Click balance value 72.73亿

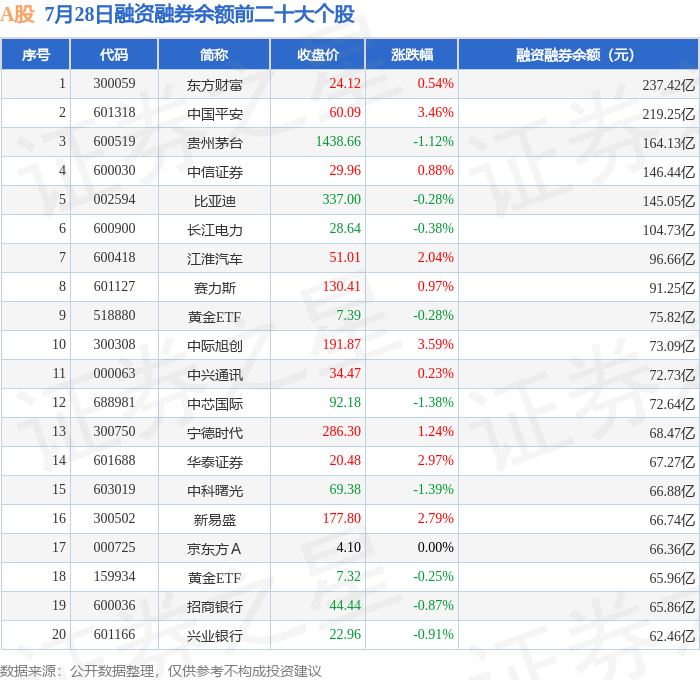click(x=672, y=375)
